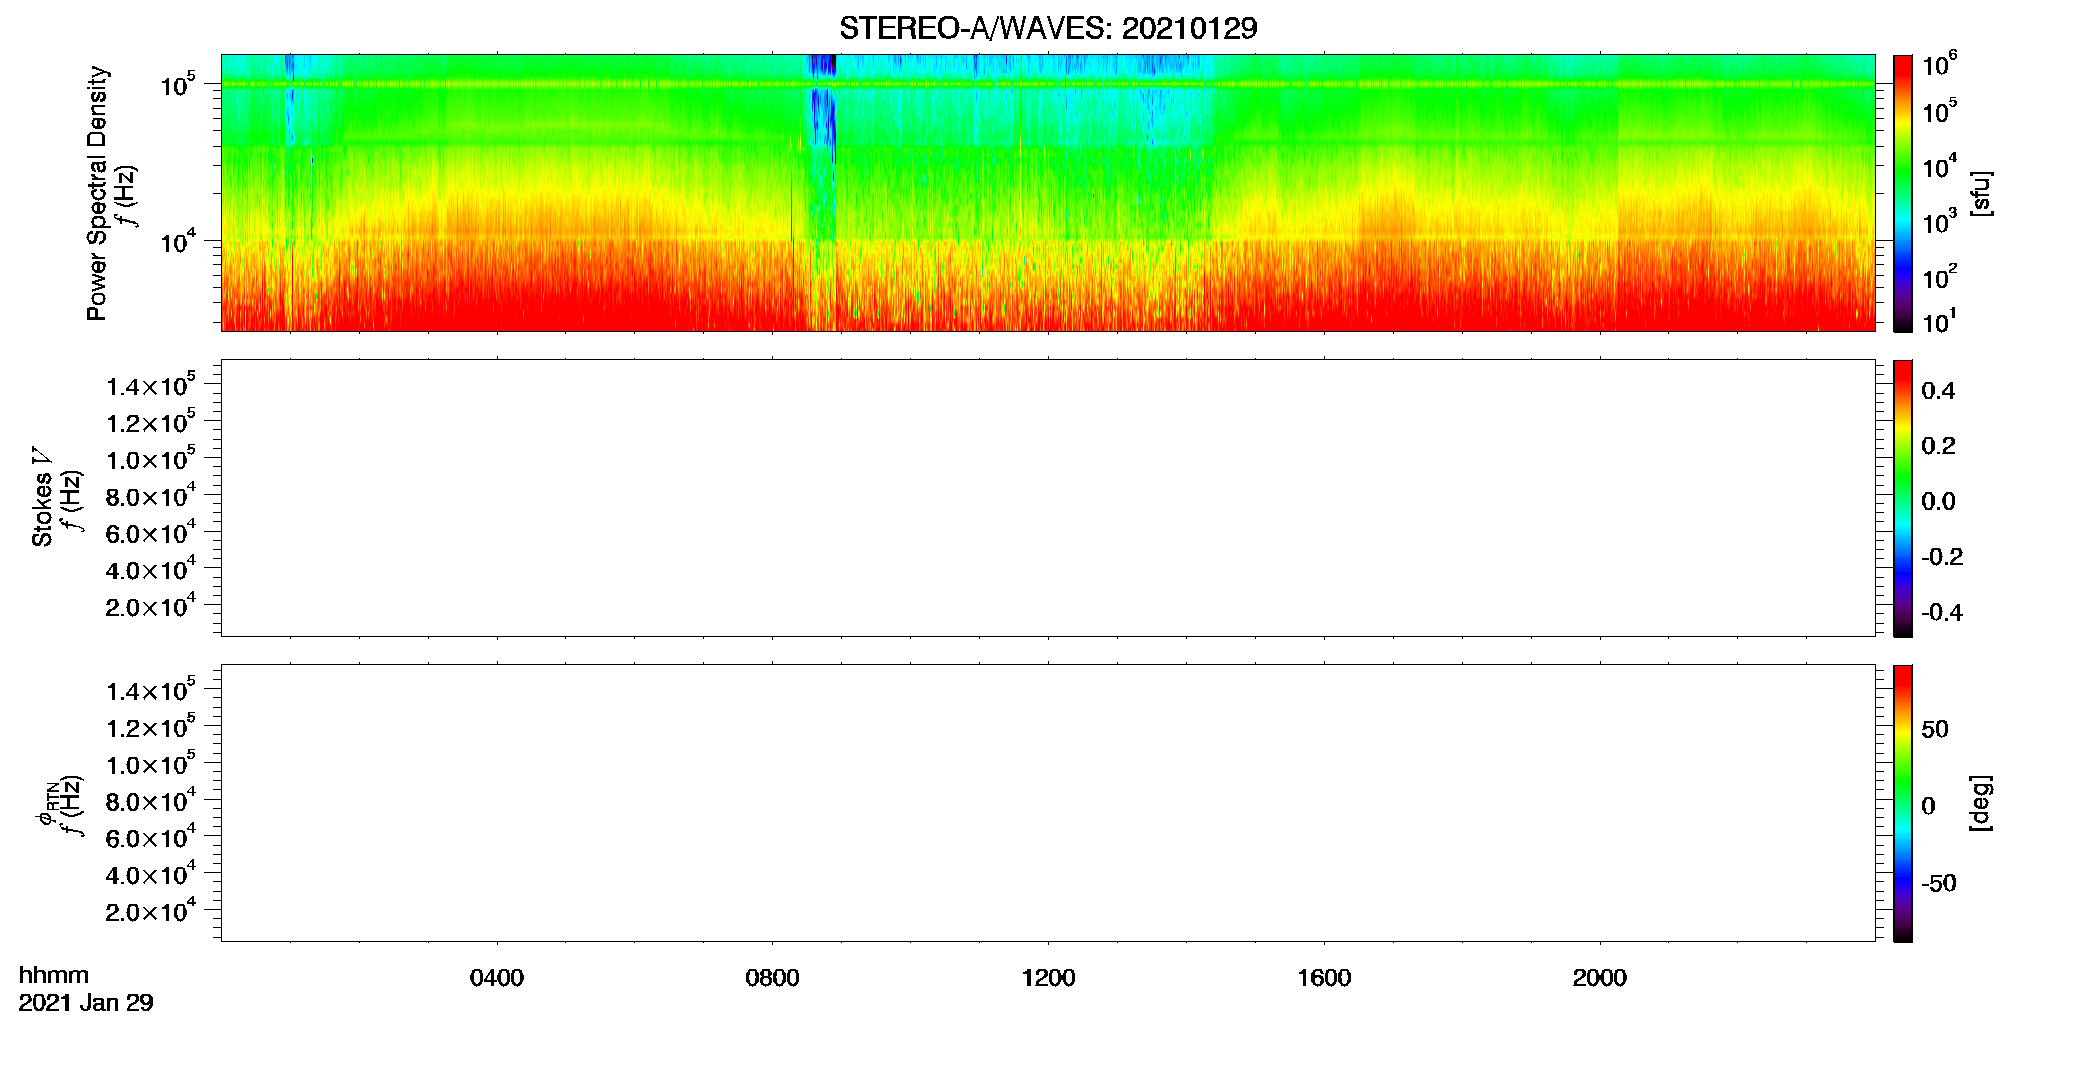This screenshot has width=2096, height=1080.
Task: Click the 0 label on degrees color bar
Action: point(1928,806)
